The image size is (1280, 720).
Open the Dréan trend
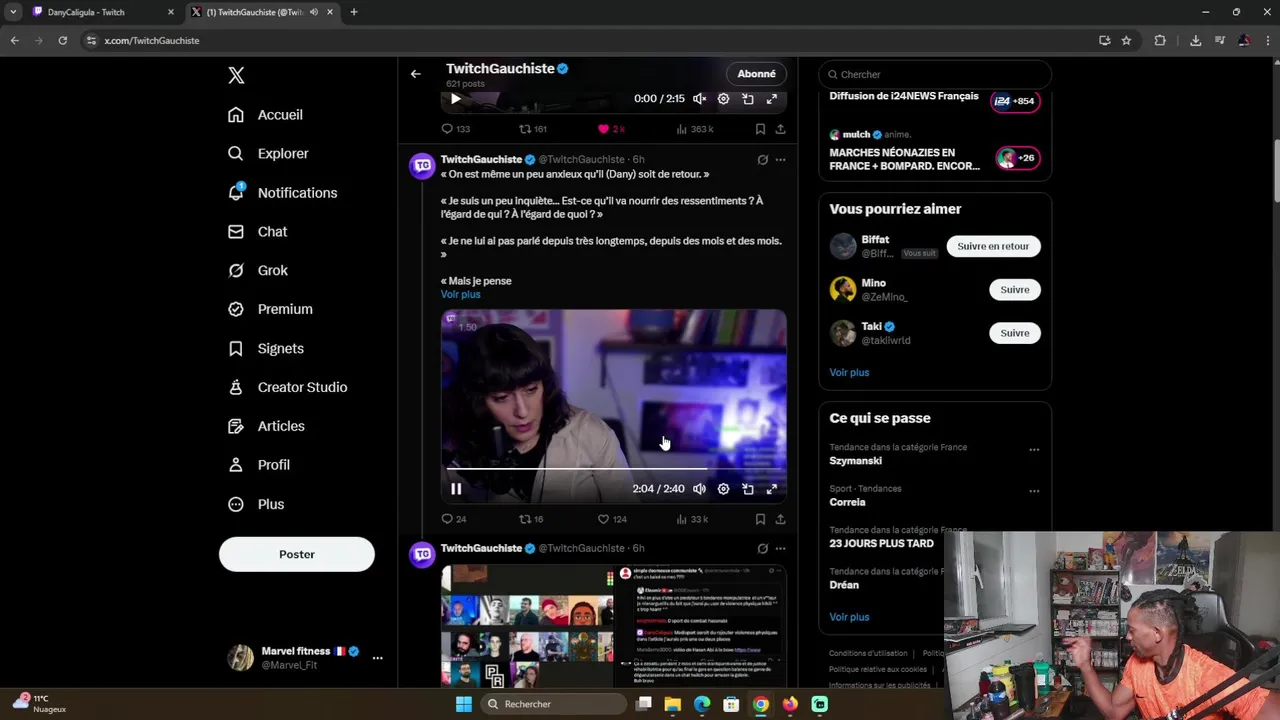coord(844,585)
